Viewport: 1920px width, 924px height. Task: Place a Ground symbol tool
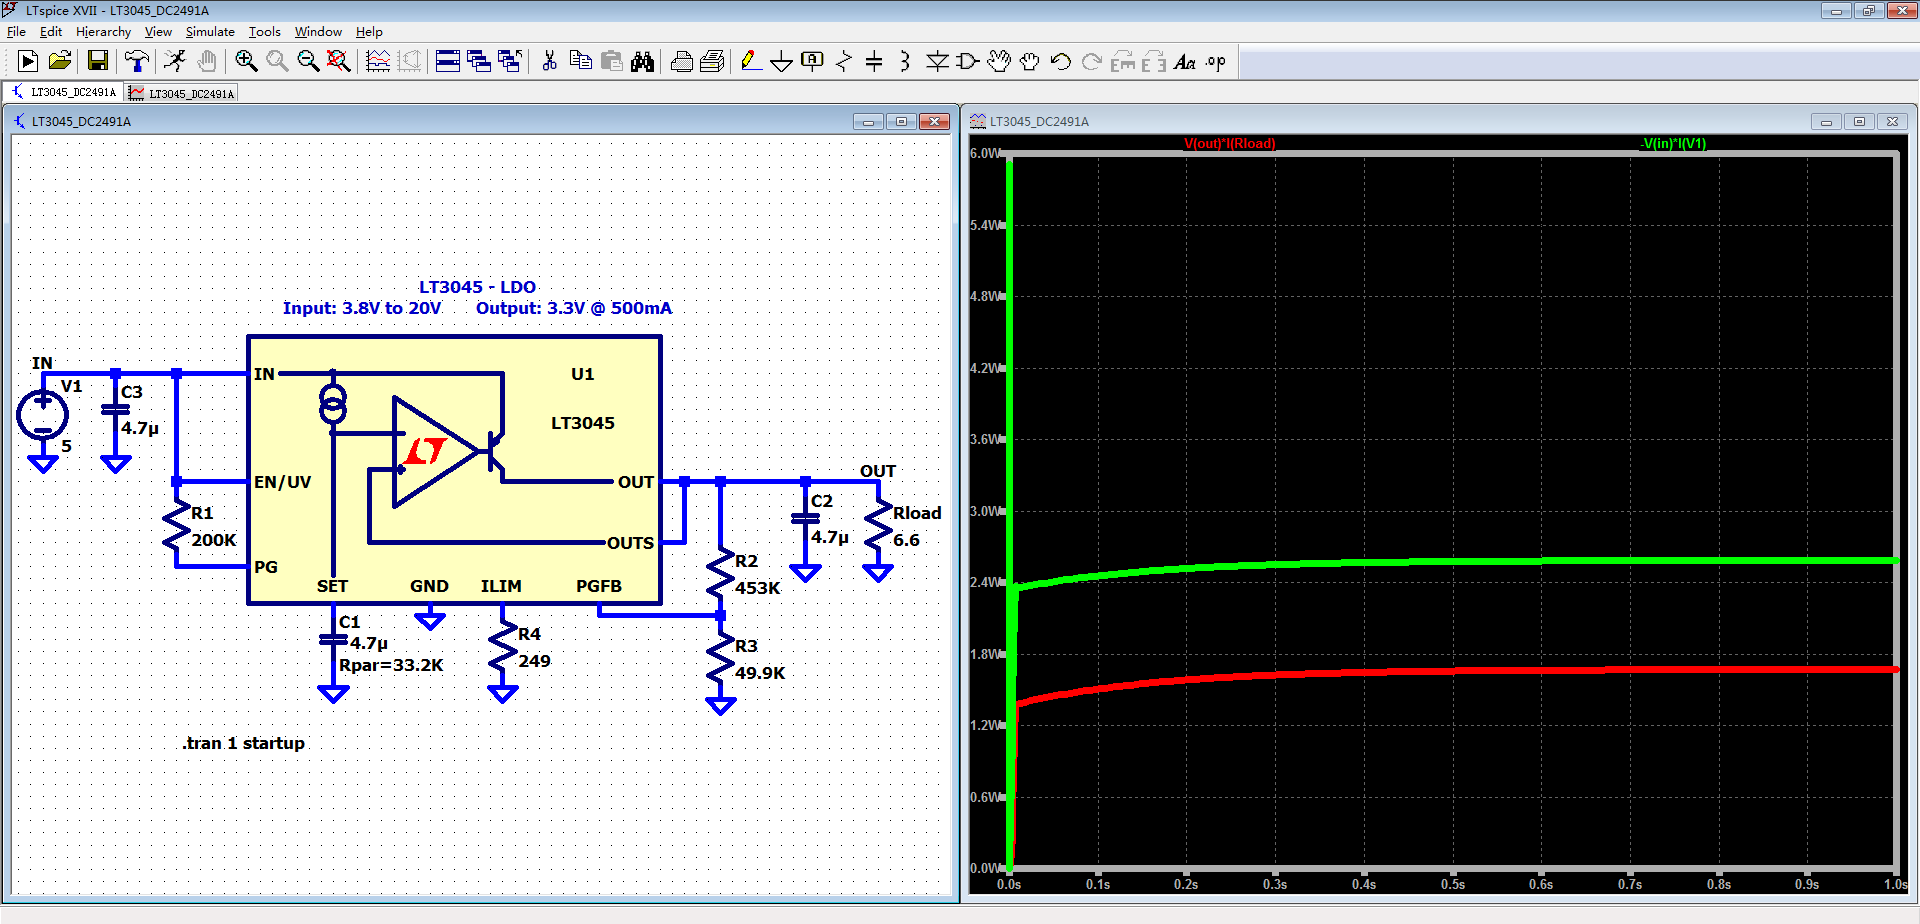point(781,62)
